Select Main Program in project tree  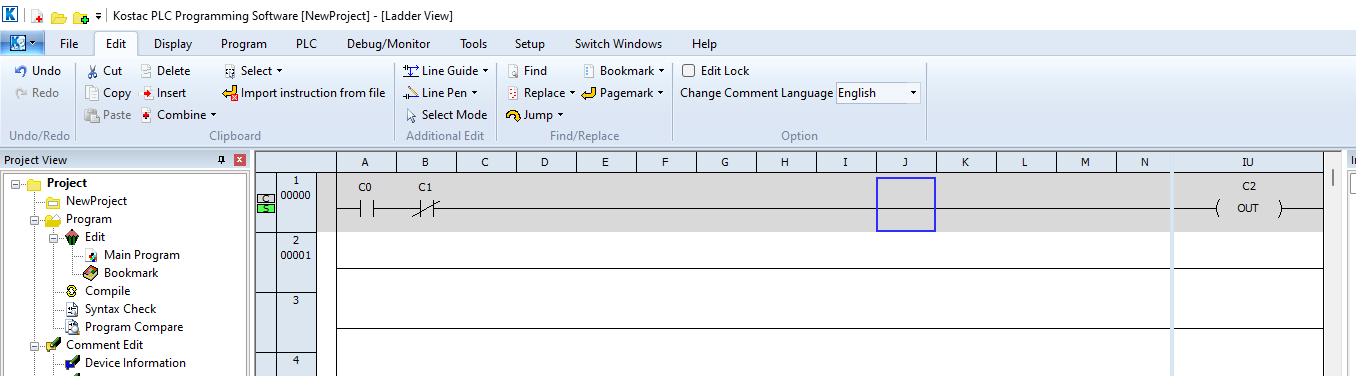click(141, 255)
